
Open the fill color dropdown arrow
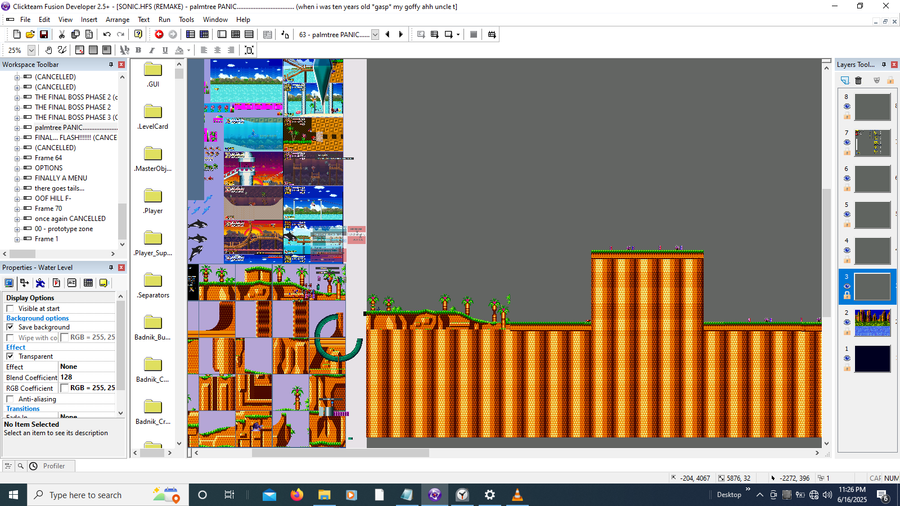188,50
